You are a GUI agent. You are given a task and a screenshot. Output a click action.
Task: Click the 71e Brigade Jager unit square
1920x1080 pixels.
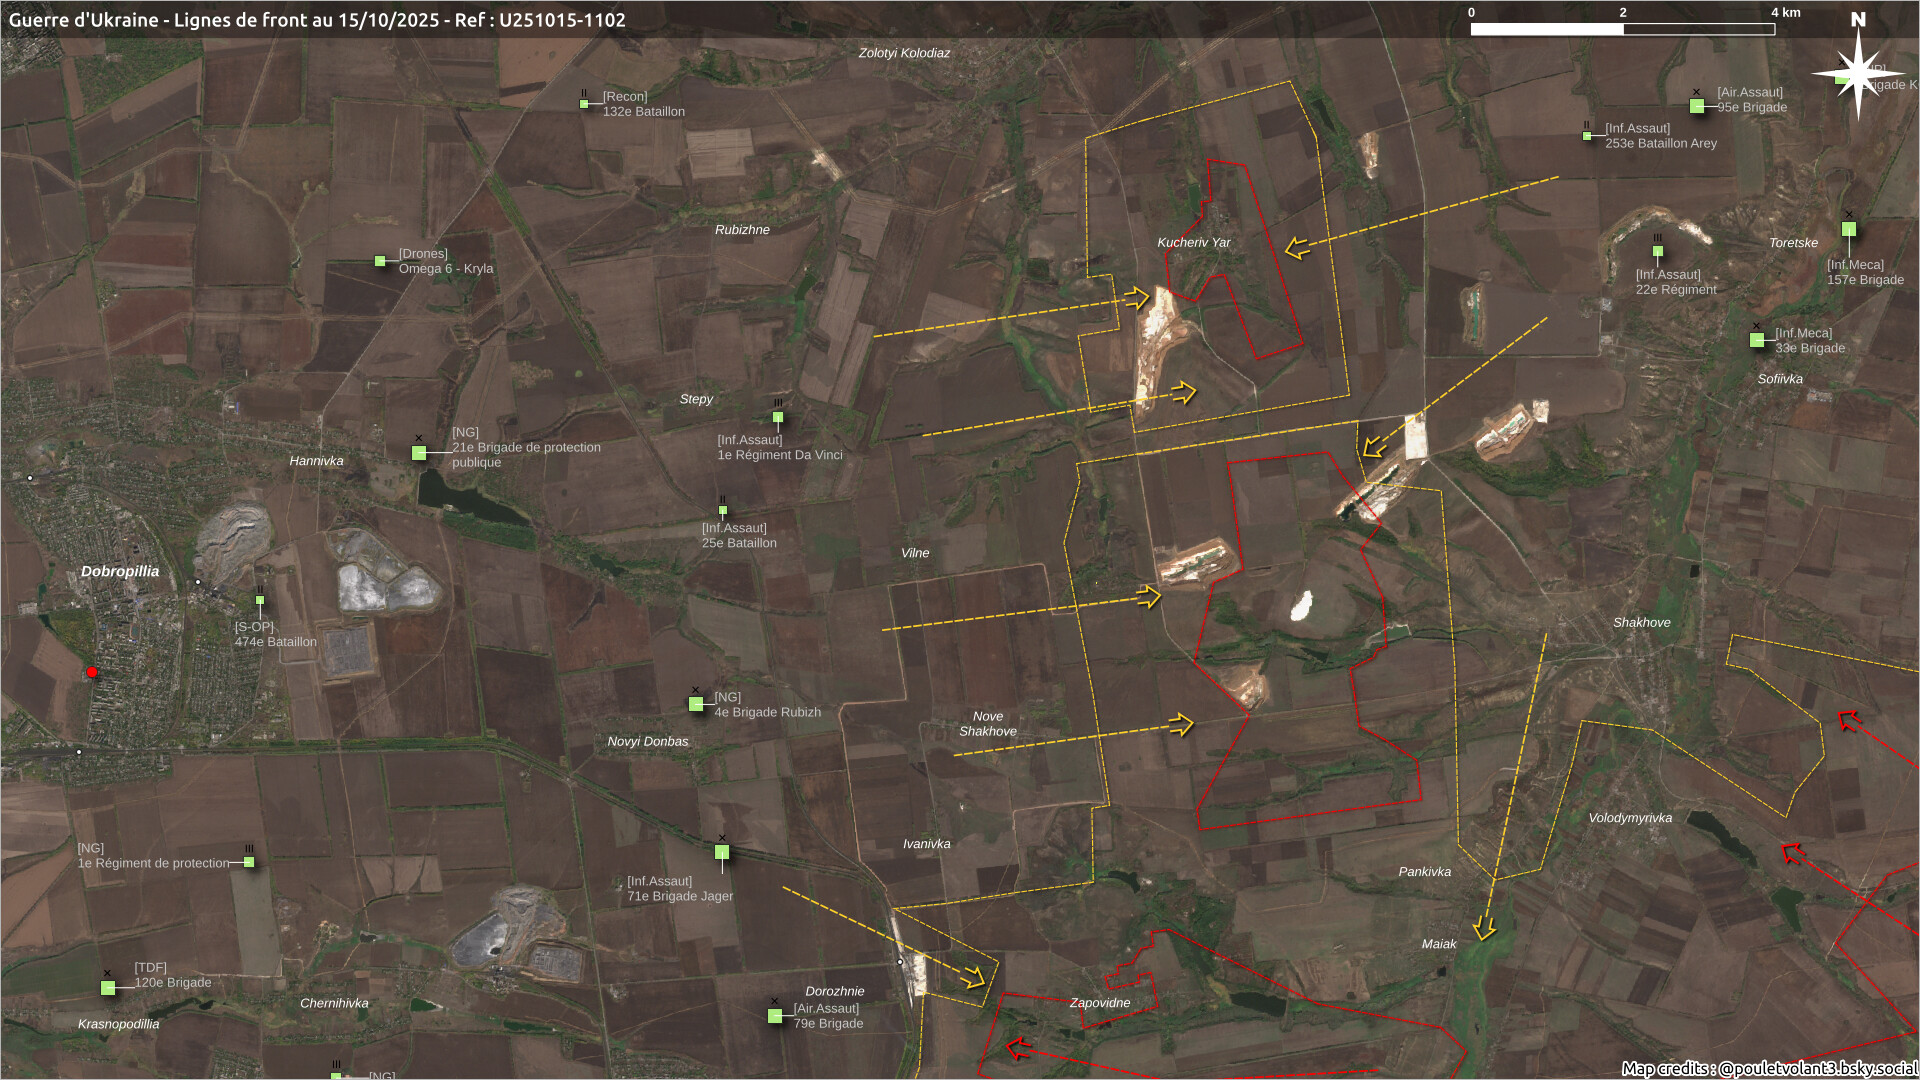click(x=722, y=852)
